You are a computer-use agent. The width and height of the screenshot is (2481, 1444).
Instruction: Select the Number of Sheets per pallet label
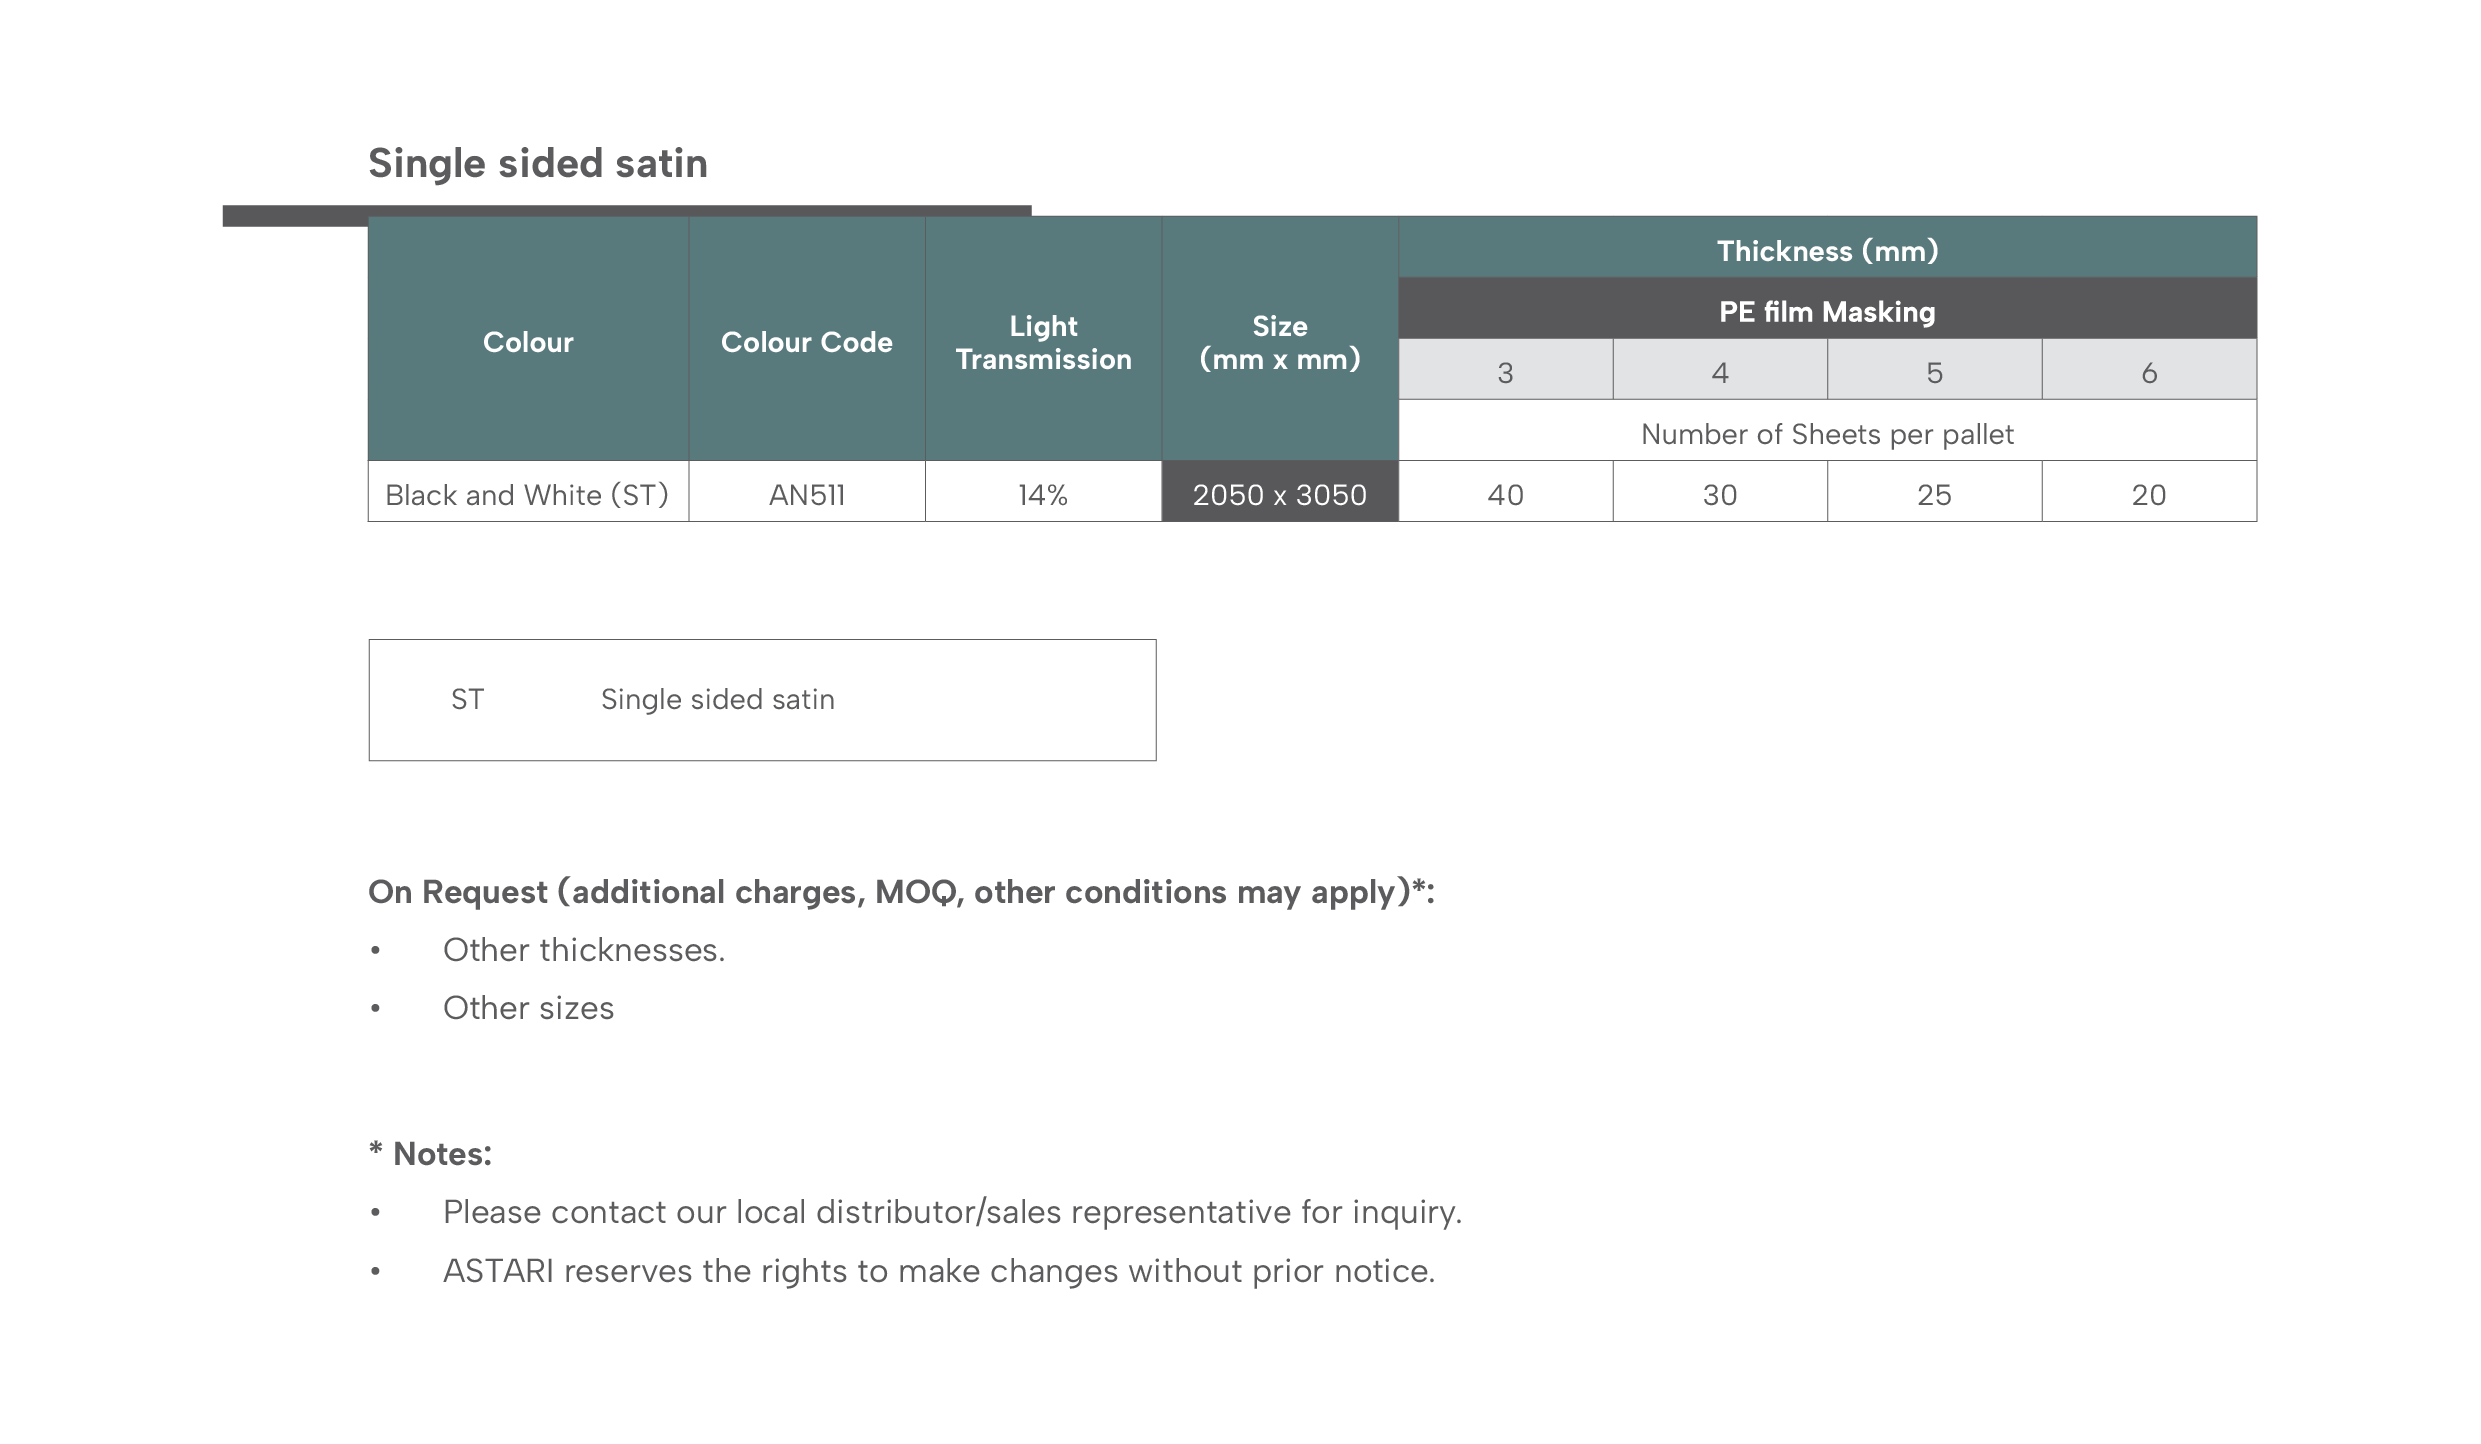pyautogui.click(x=1827, y=434)
